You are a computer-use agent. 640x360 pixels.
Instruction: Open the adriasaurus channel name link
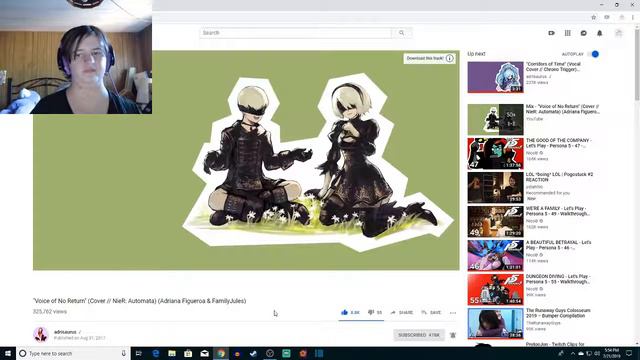65,332
